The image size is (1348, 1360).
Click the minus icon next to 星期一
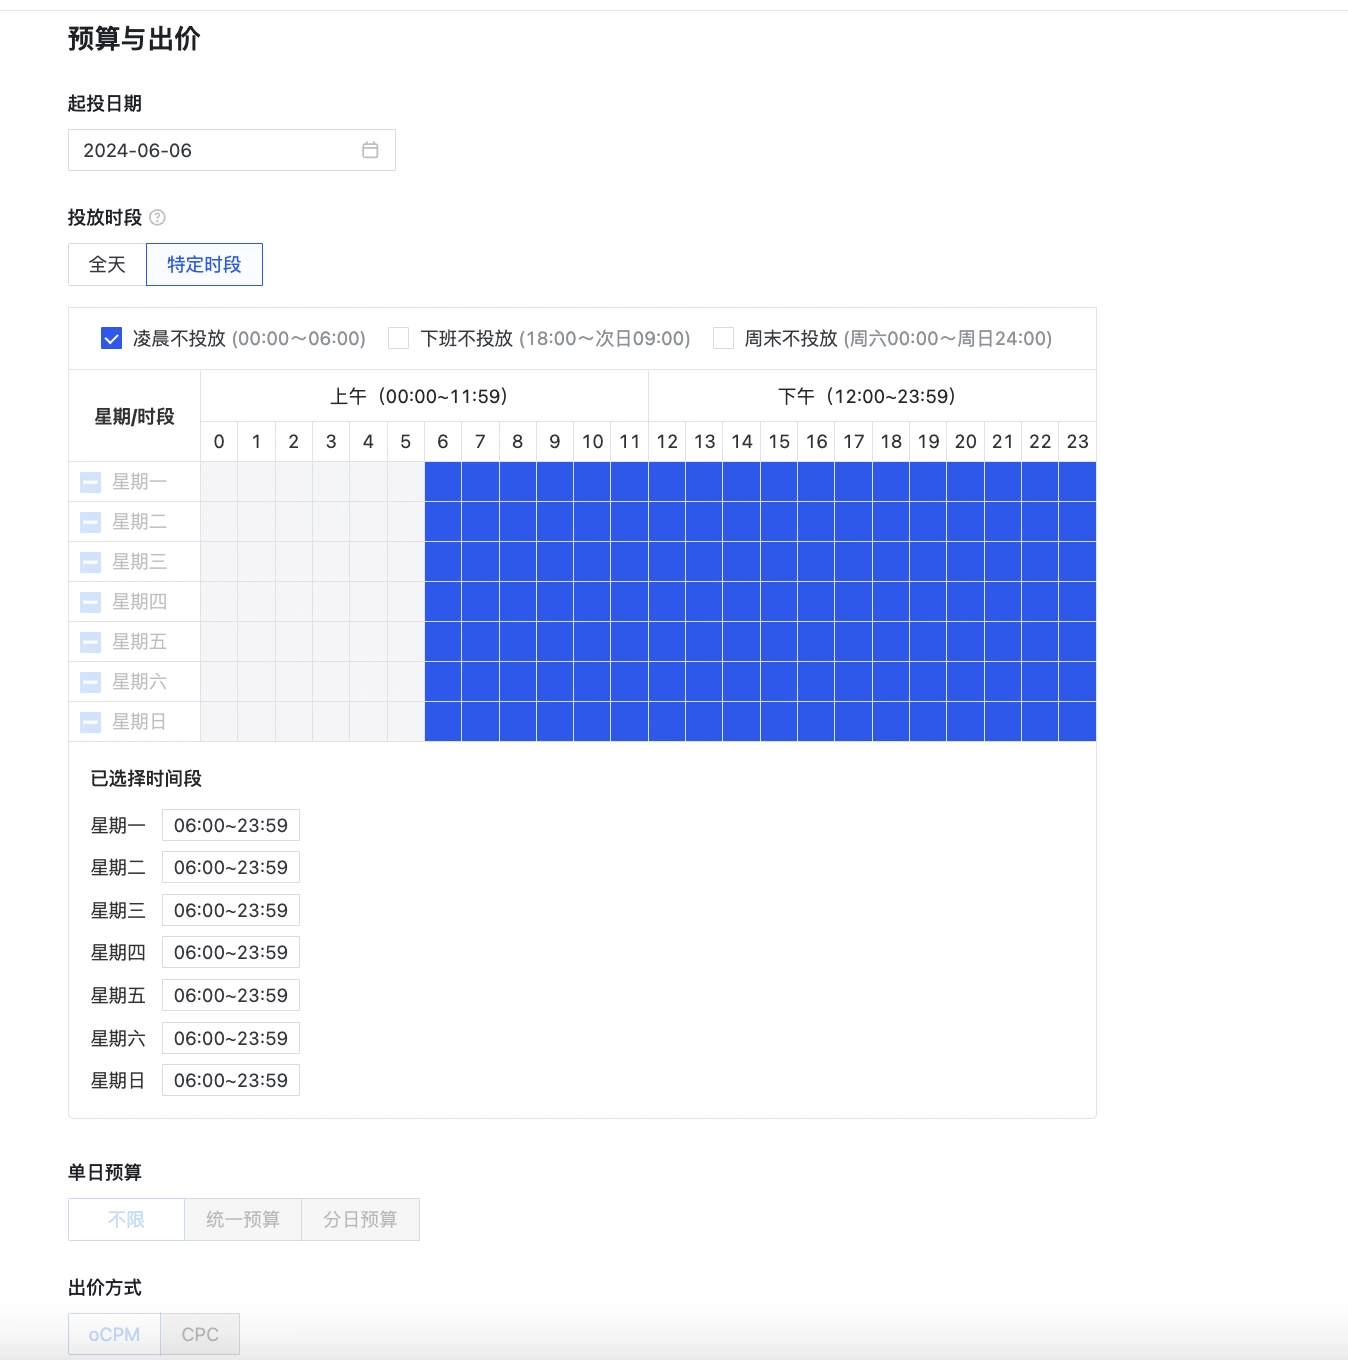(89, 481)
